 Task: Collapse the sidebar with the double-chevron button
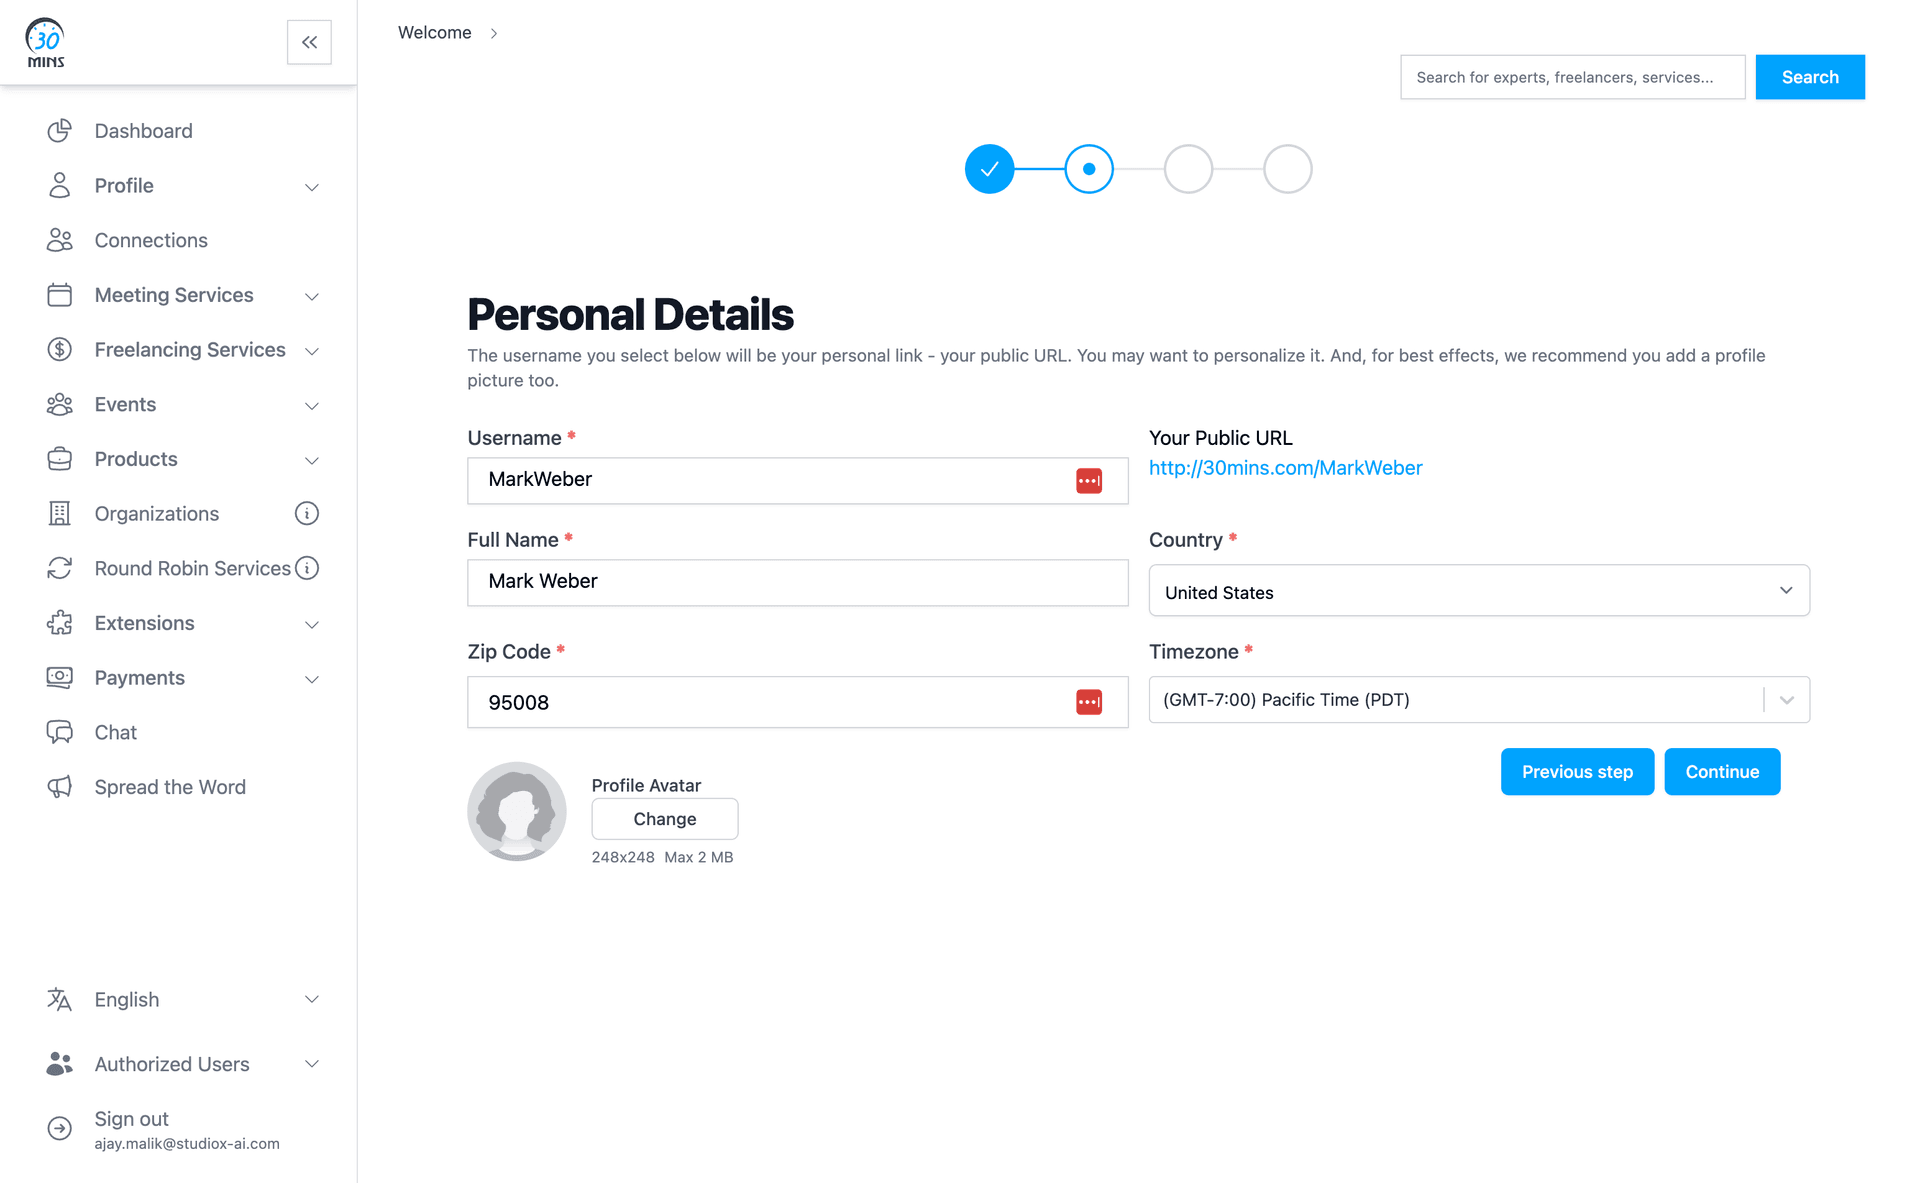[x=309, y=42]
